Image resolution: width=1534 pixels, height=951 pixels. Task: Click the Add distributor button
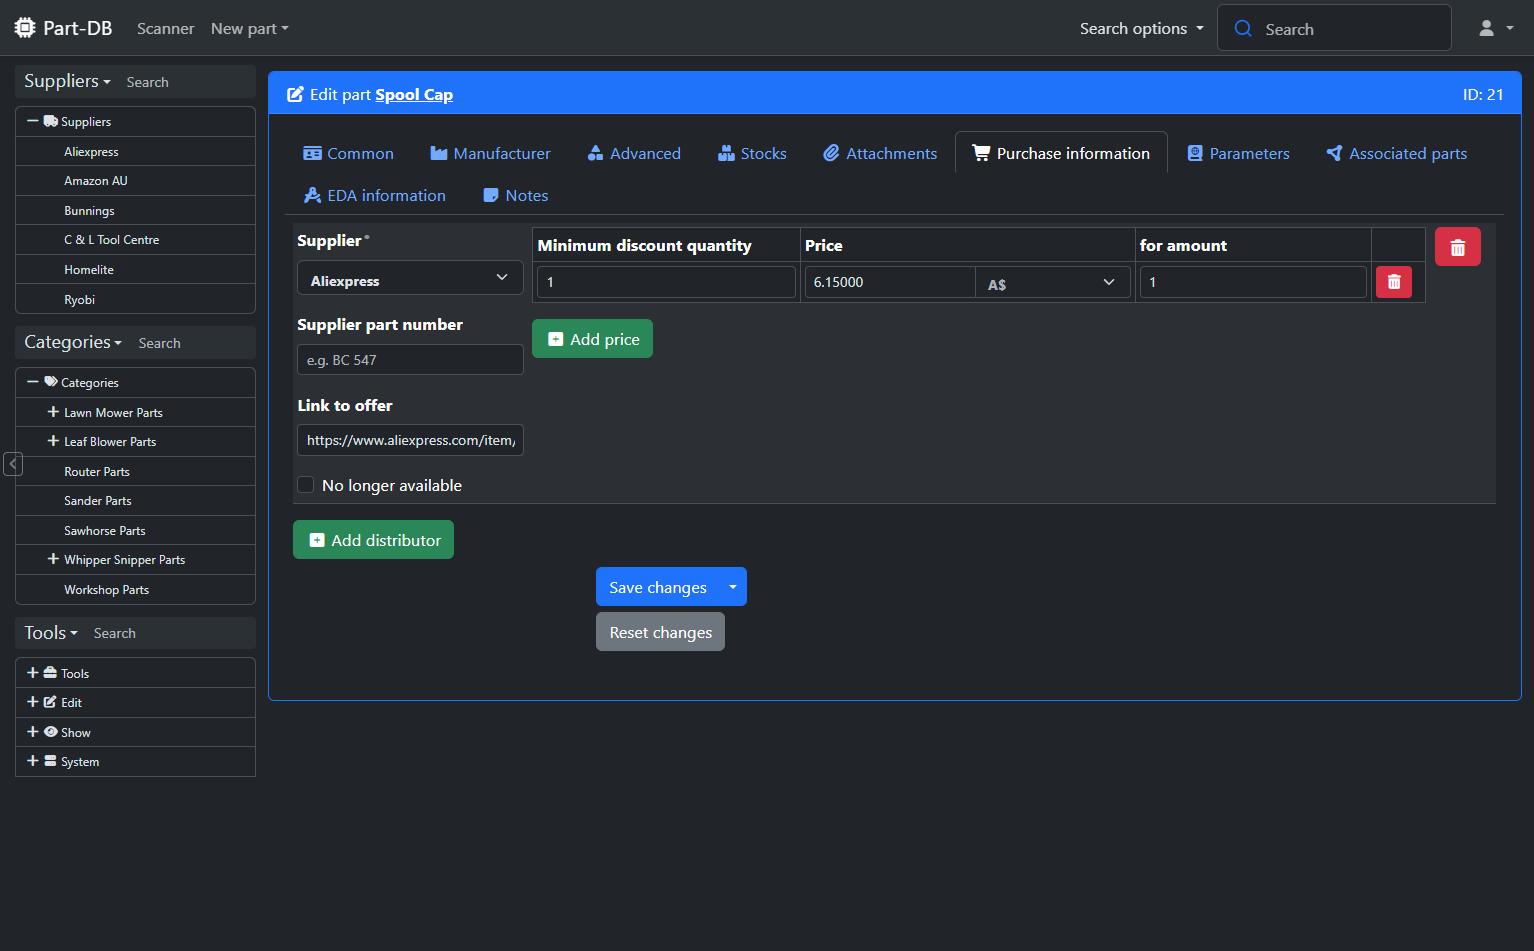pos(373,540)
